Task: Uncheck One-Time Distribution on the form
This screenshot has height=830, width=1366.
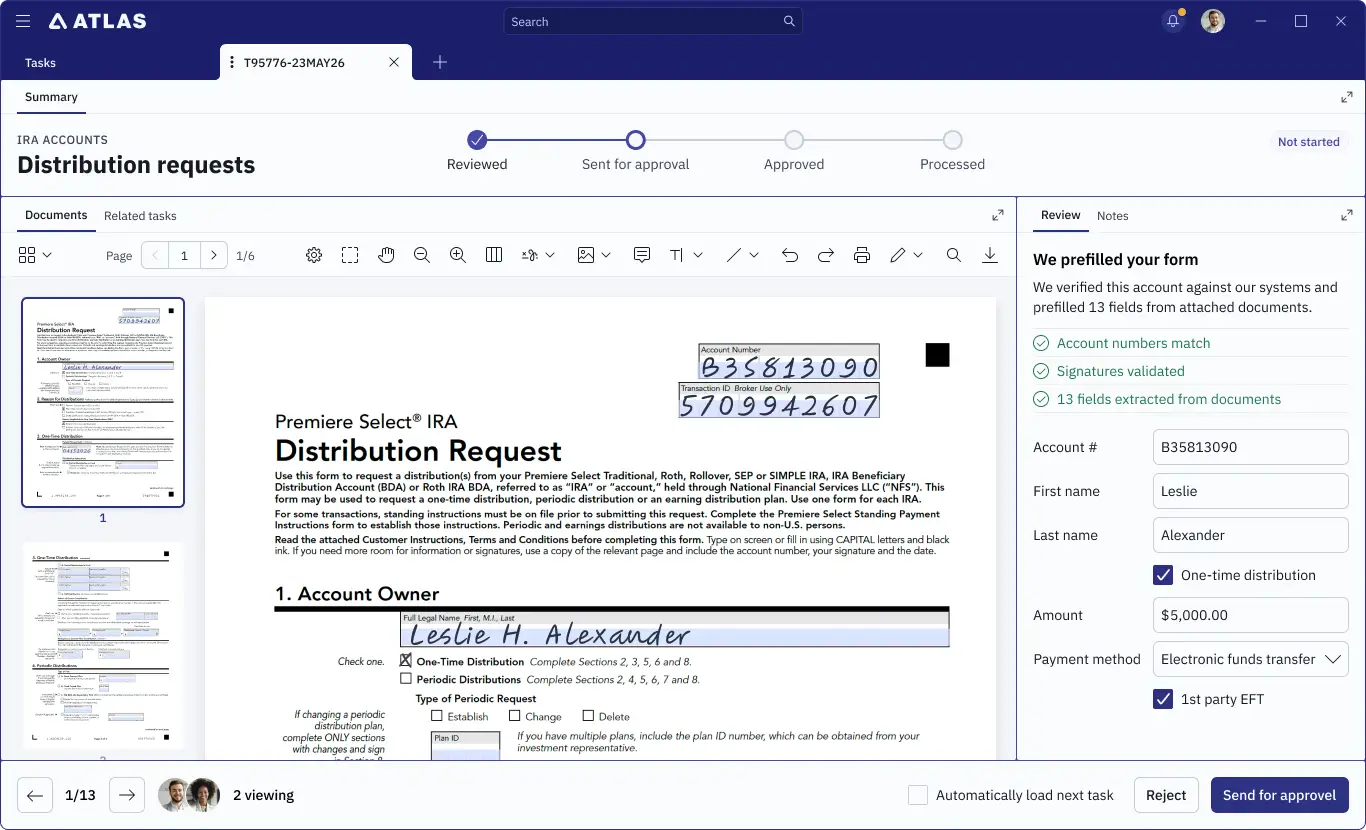Action: [x=406, y=660]
